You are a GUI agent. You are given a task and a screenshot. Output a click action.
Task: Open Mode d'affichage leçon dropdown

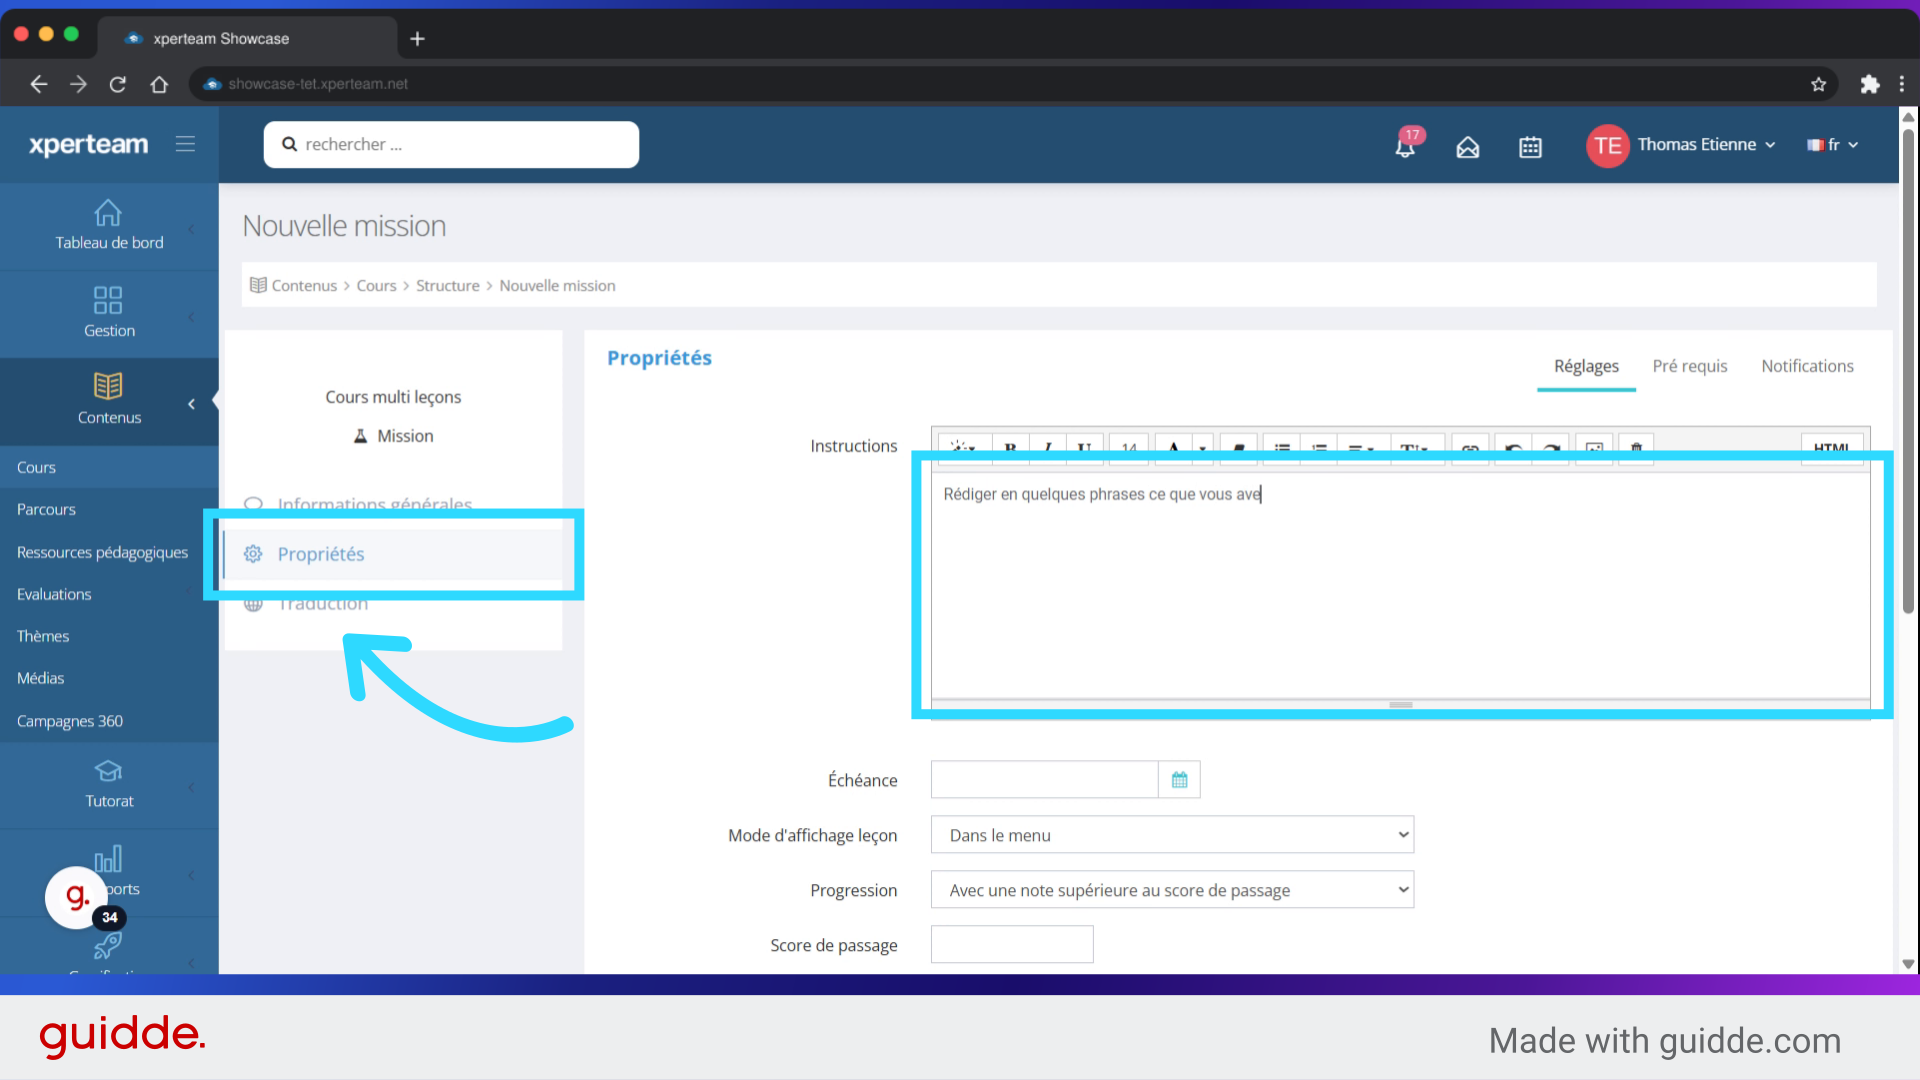(x=1172, y=835)
